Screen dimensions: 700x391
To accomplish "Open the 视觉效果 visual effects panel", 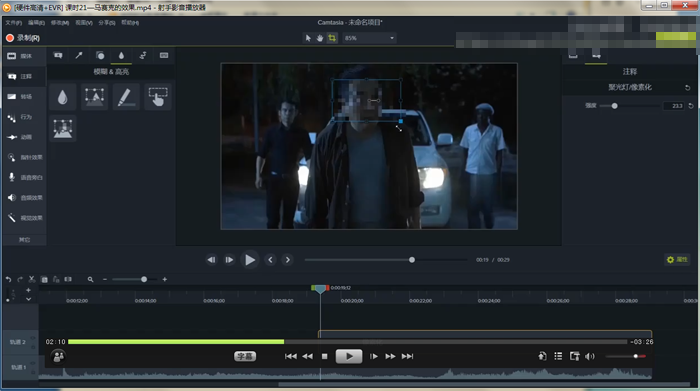I will pyautogui.click(x=24, y=218).
